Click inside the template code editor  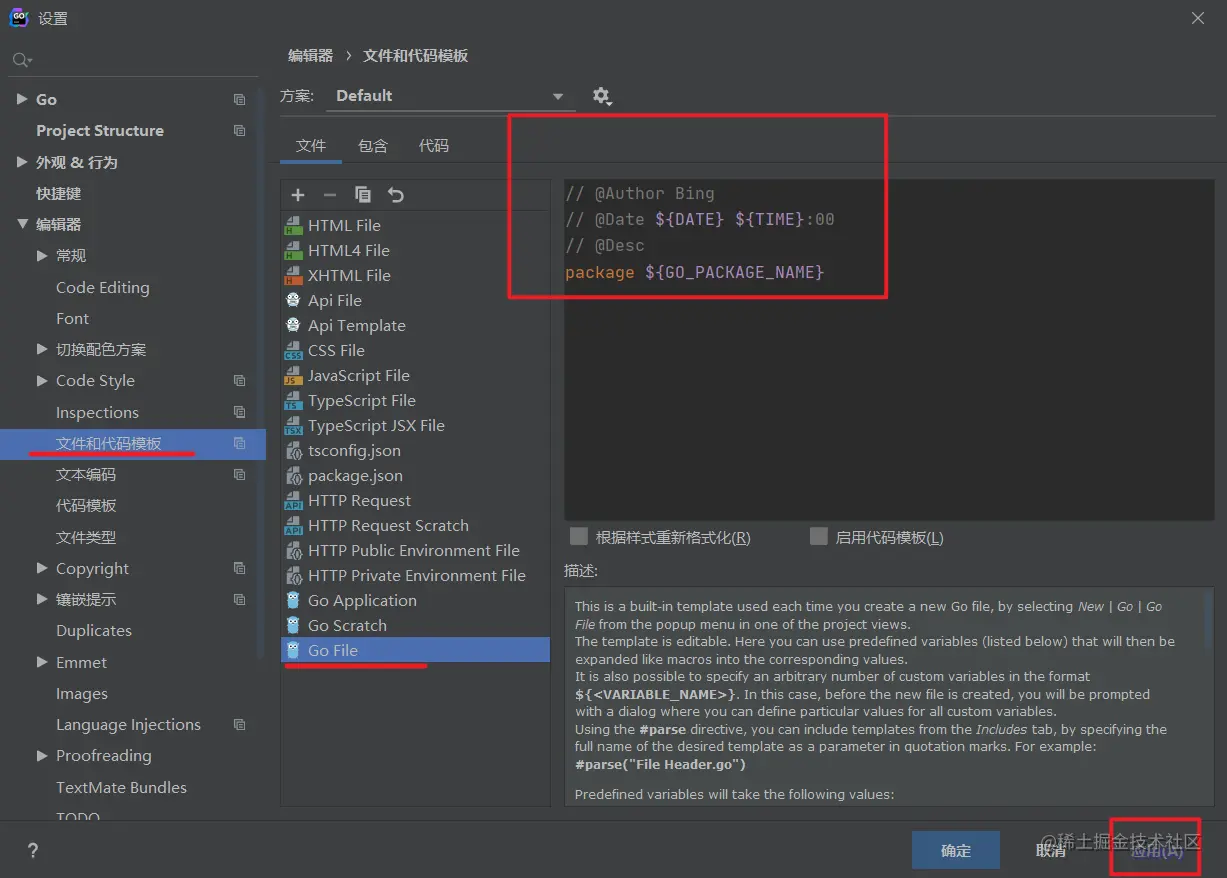click(889, 350)
